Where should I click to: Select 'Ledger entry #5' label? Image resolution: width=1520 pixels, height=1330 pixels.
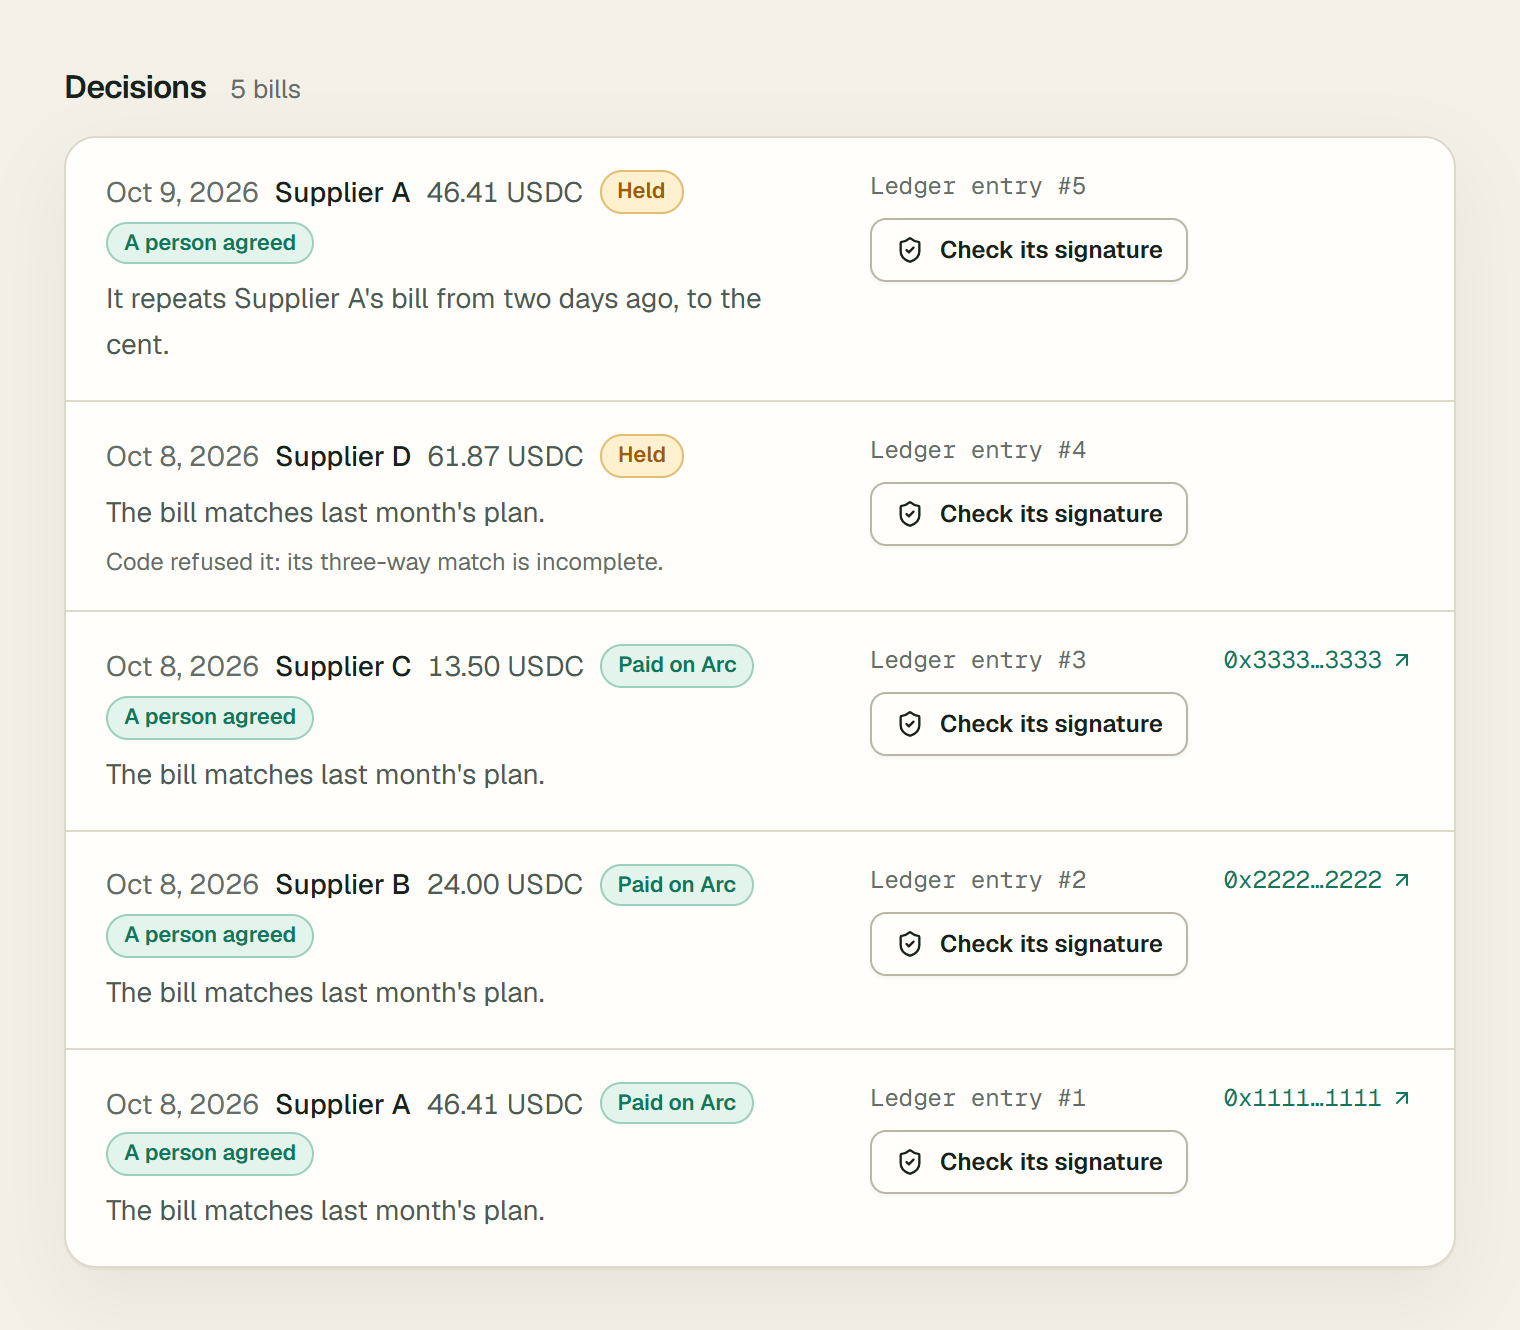coord(978,187)
